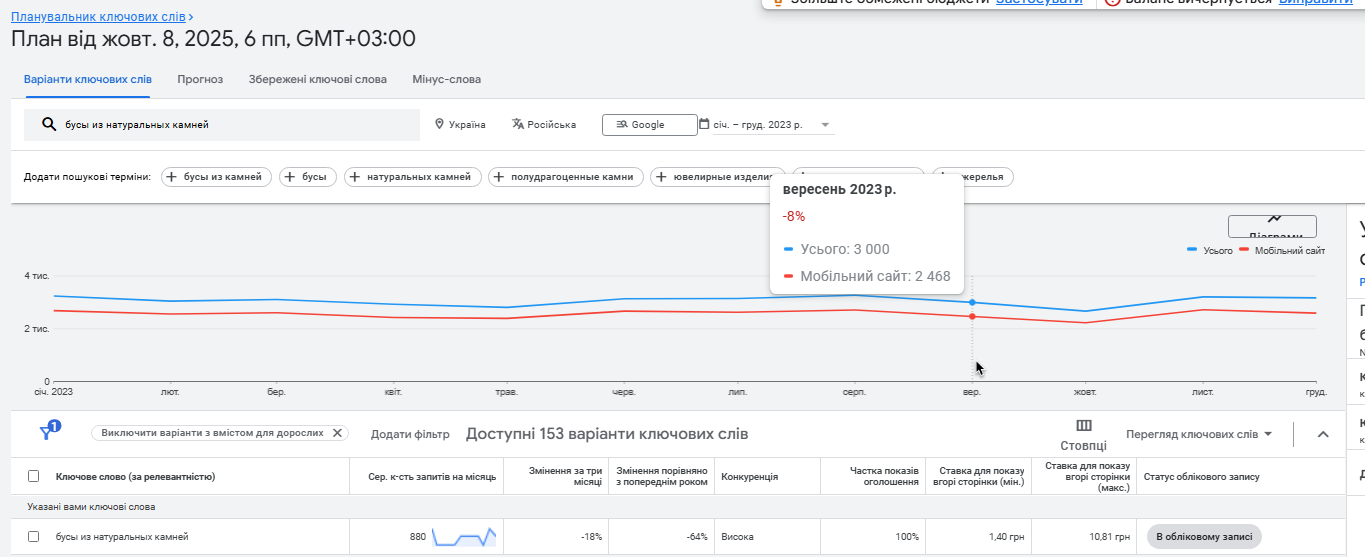Image resolution: width=1365 pixels, height=557 pixels.
Task: Open the Збережені ключові слова tab
Action: click(x=317, y=79)
